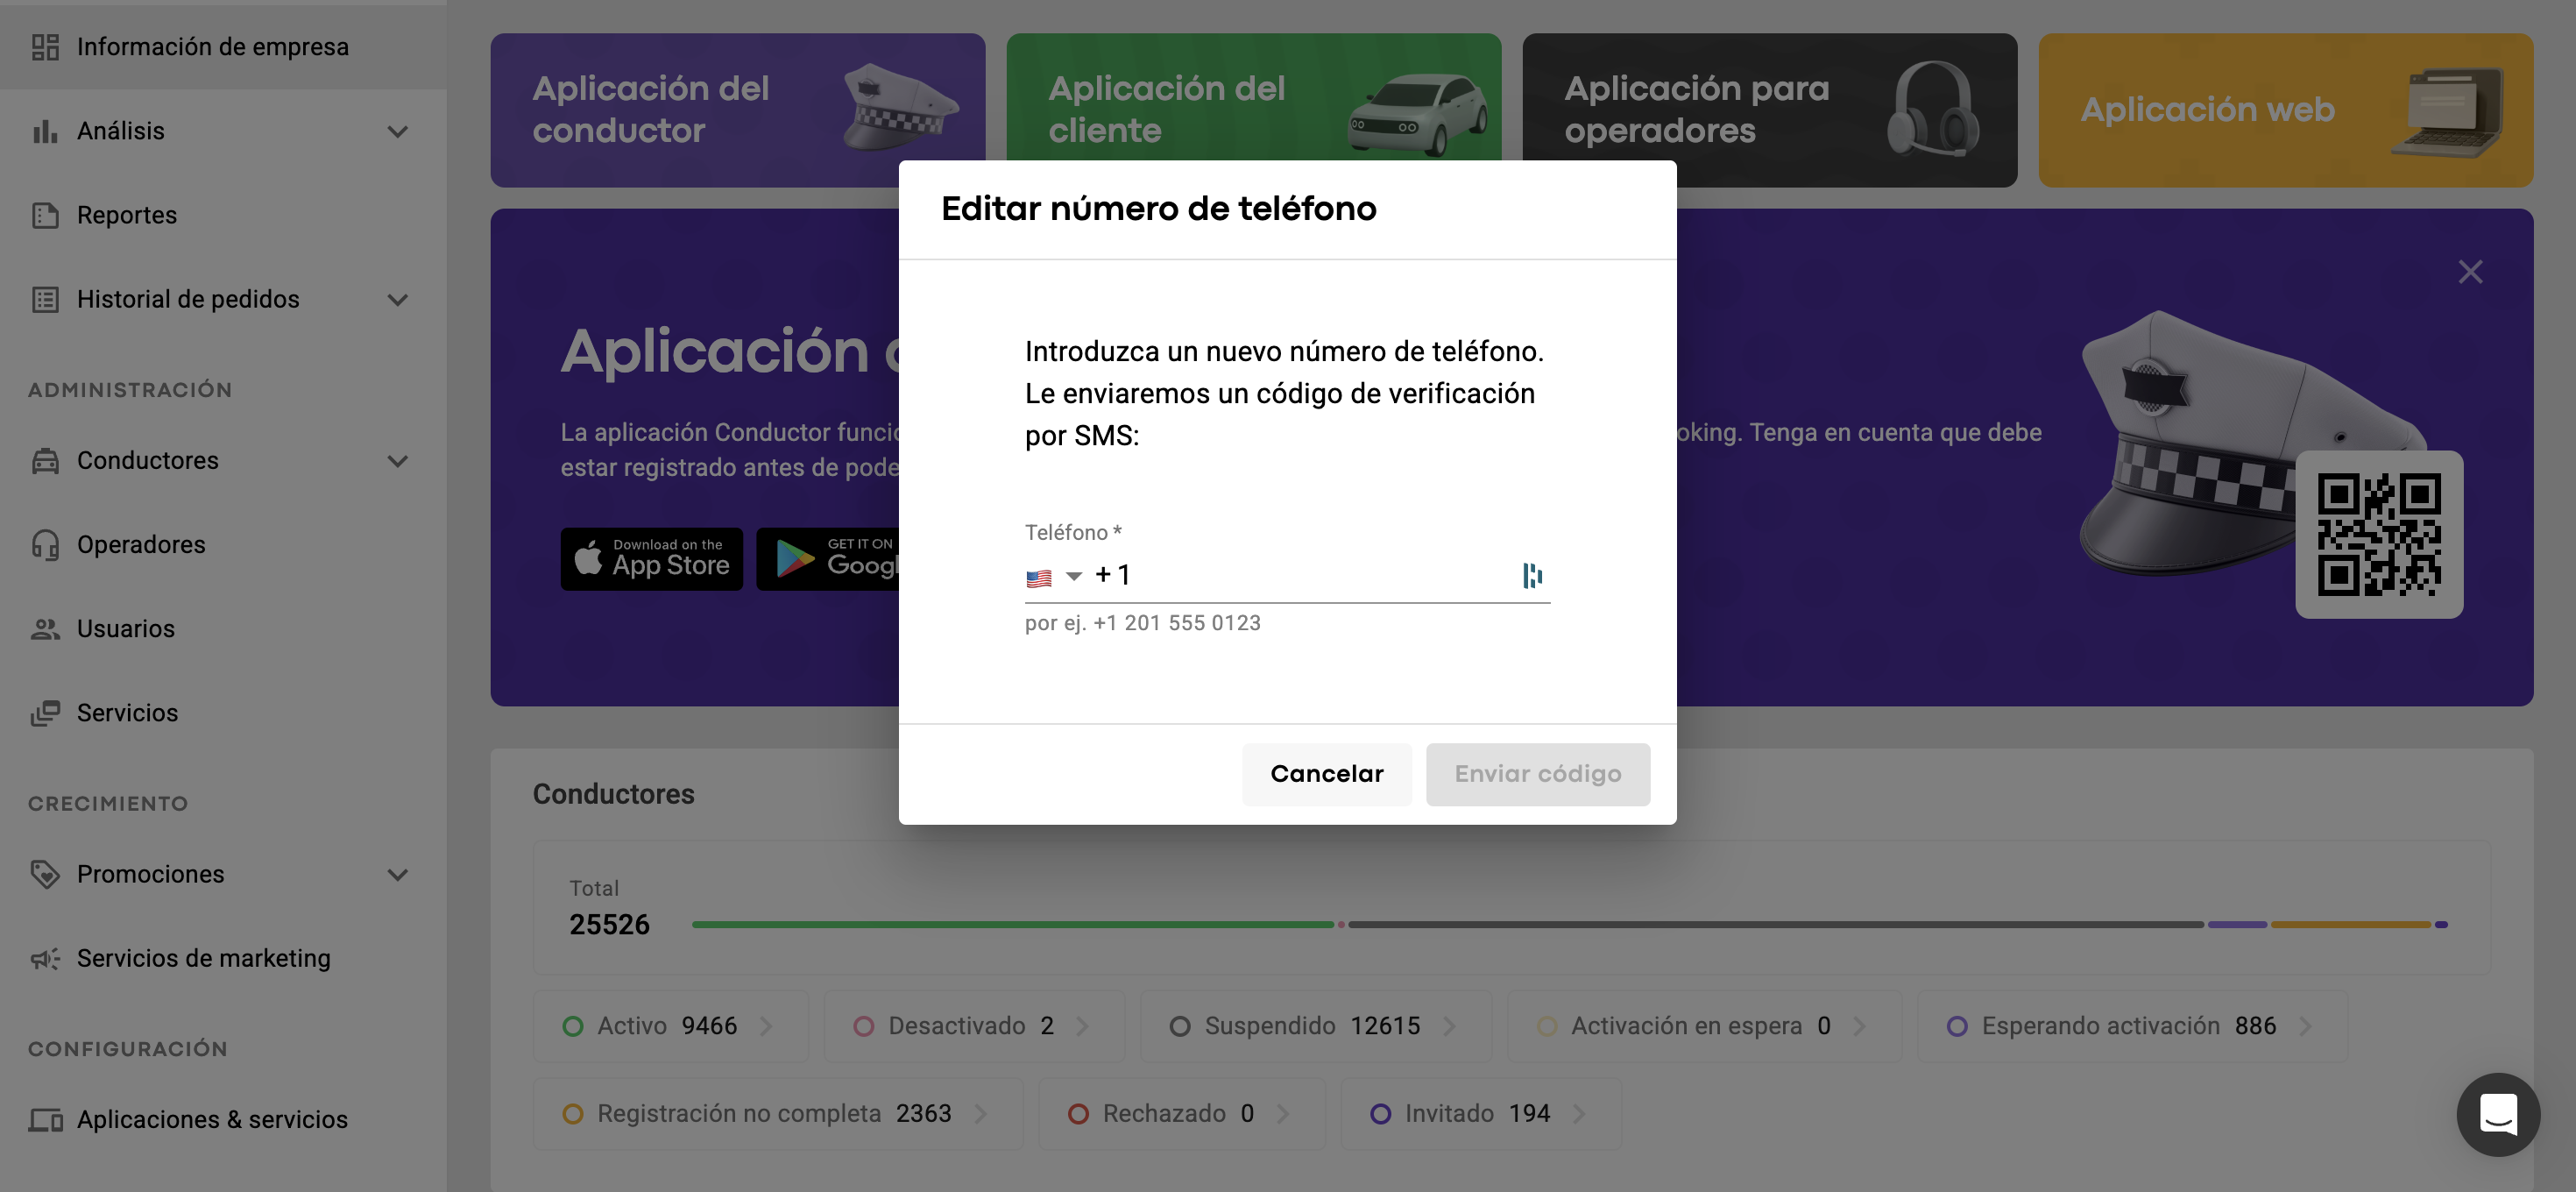Click the Enviar código button
The image size is (2576, 1192).
[x=1537, y=774]
